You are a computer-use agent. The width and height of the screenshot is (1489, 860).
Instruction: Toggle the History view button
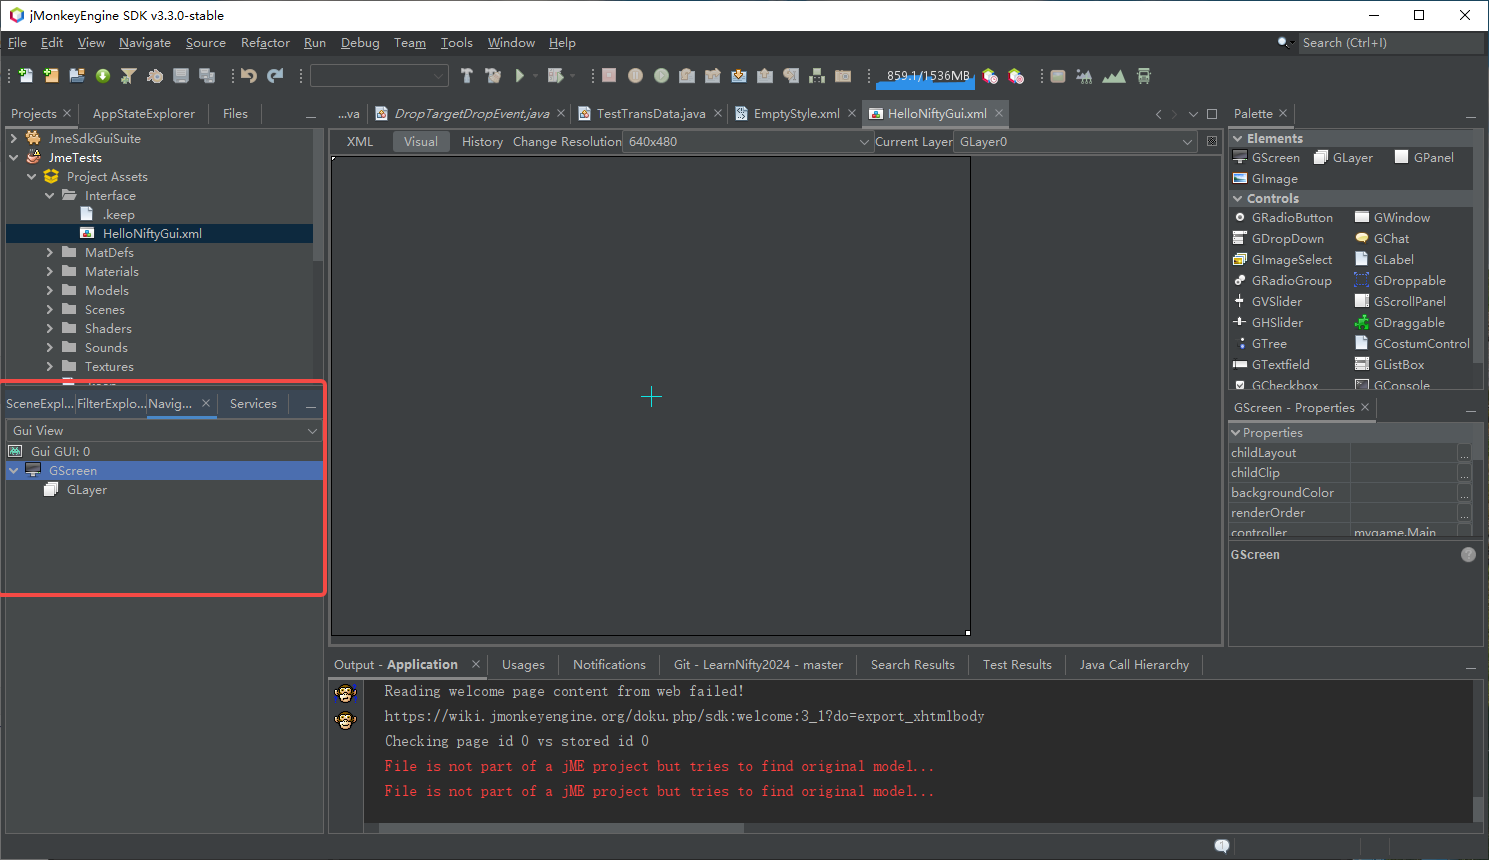tap(482, 142)
